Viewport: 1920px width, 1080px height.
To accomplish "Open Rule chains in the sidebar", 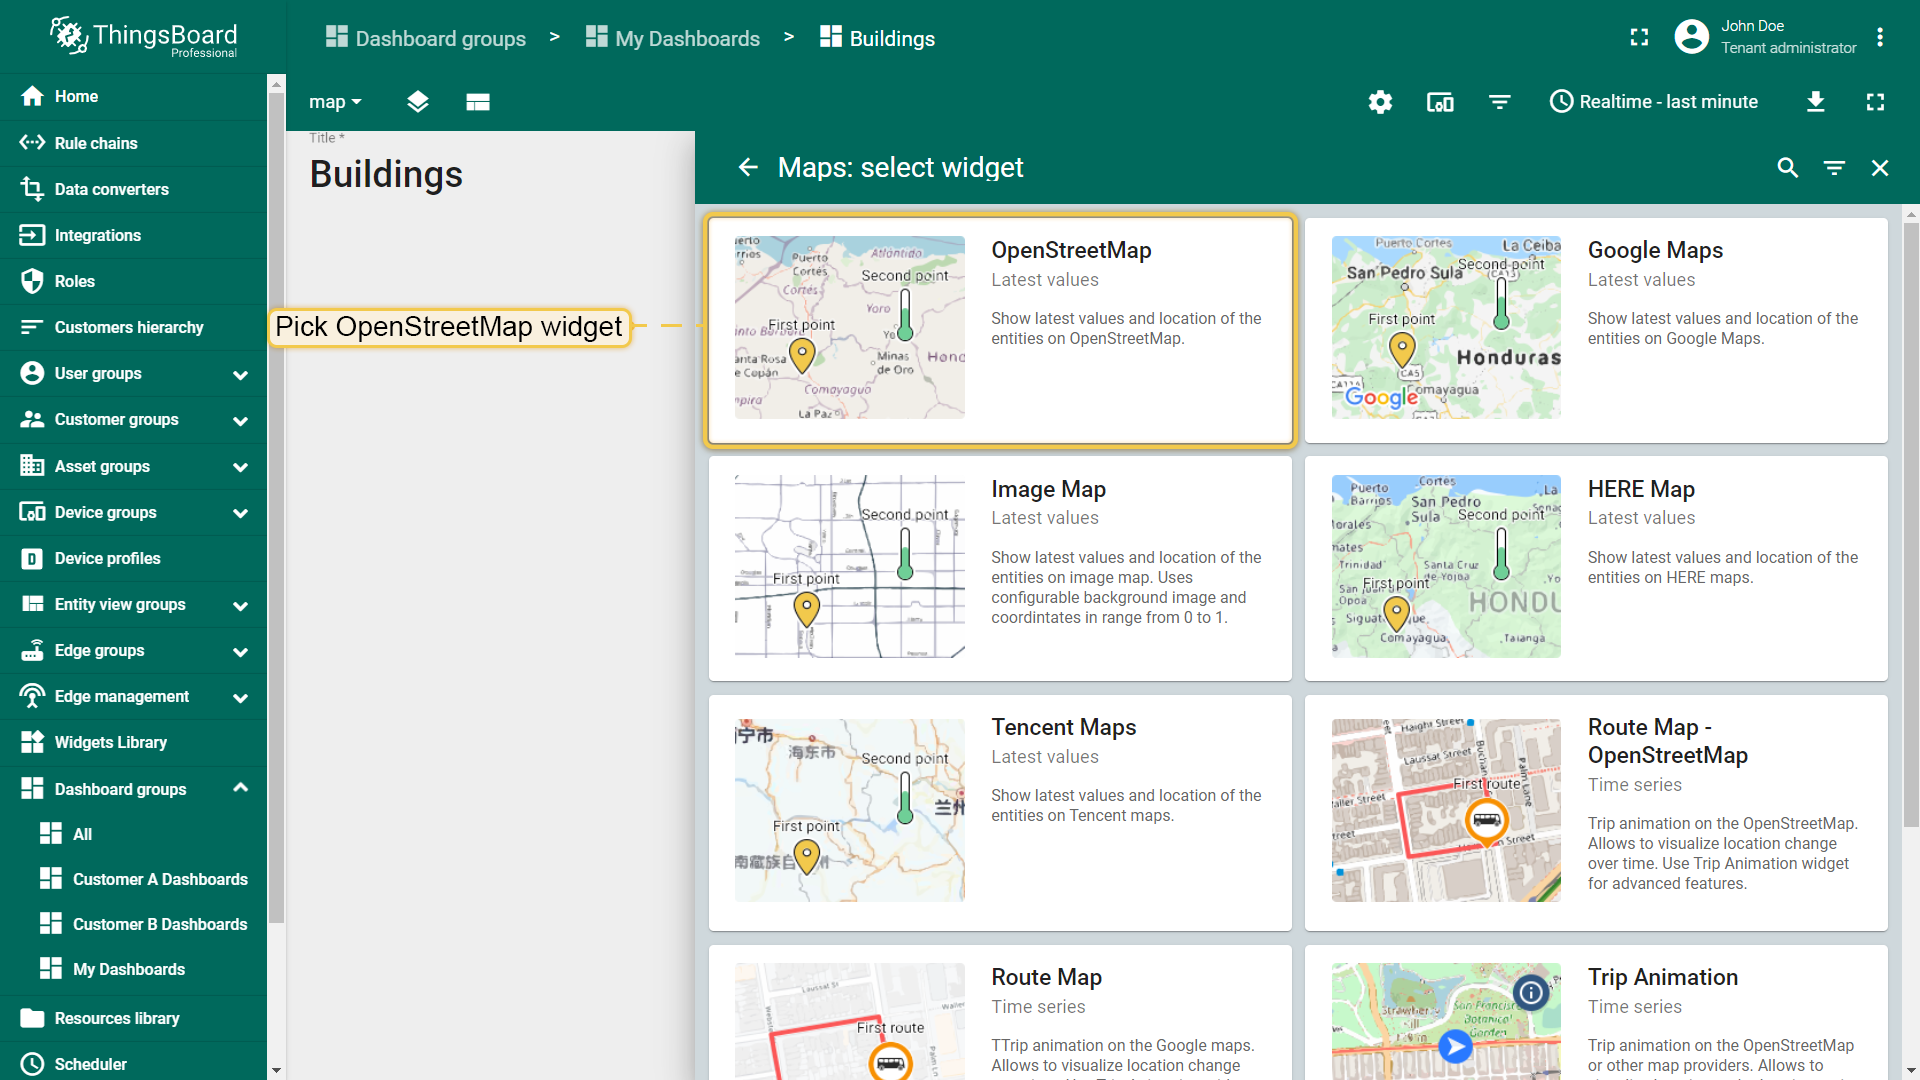I will click(x=133, y=143).
